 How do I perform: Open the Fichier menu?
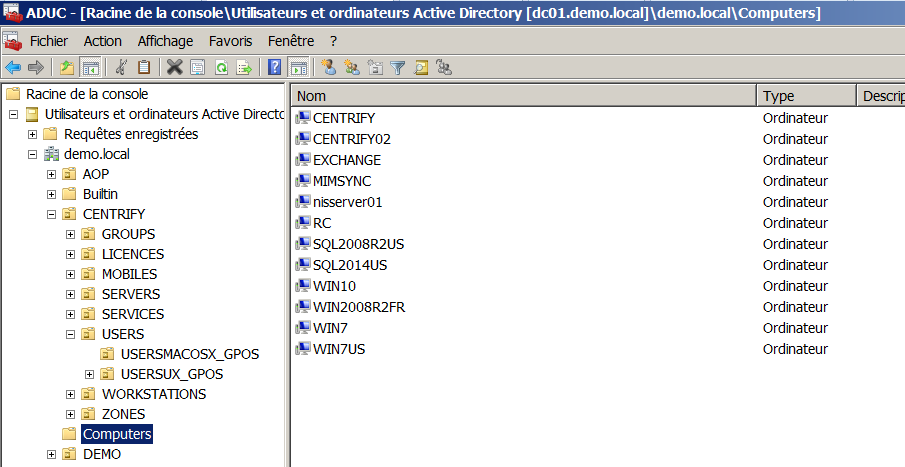tap(48, 41)
